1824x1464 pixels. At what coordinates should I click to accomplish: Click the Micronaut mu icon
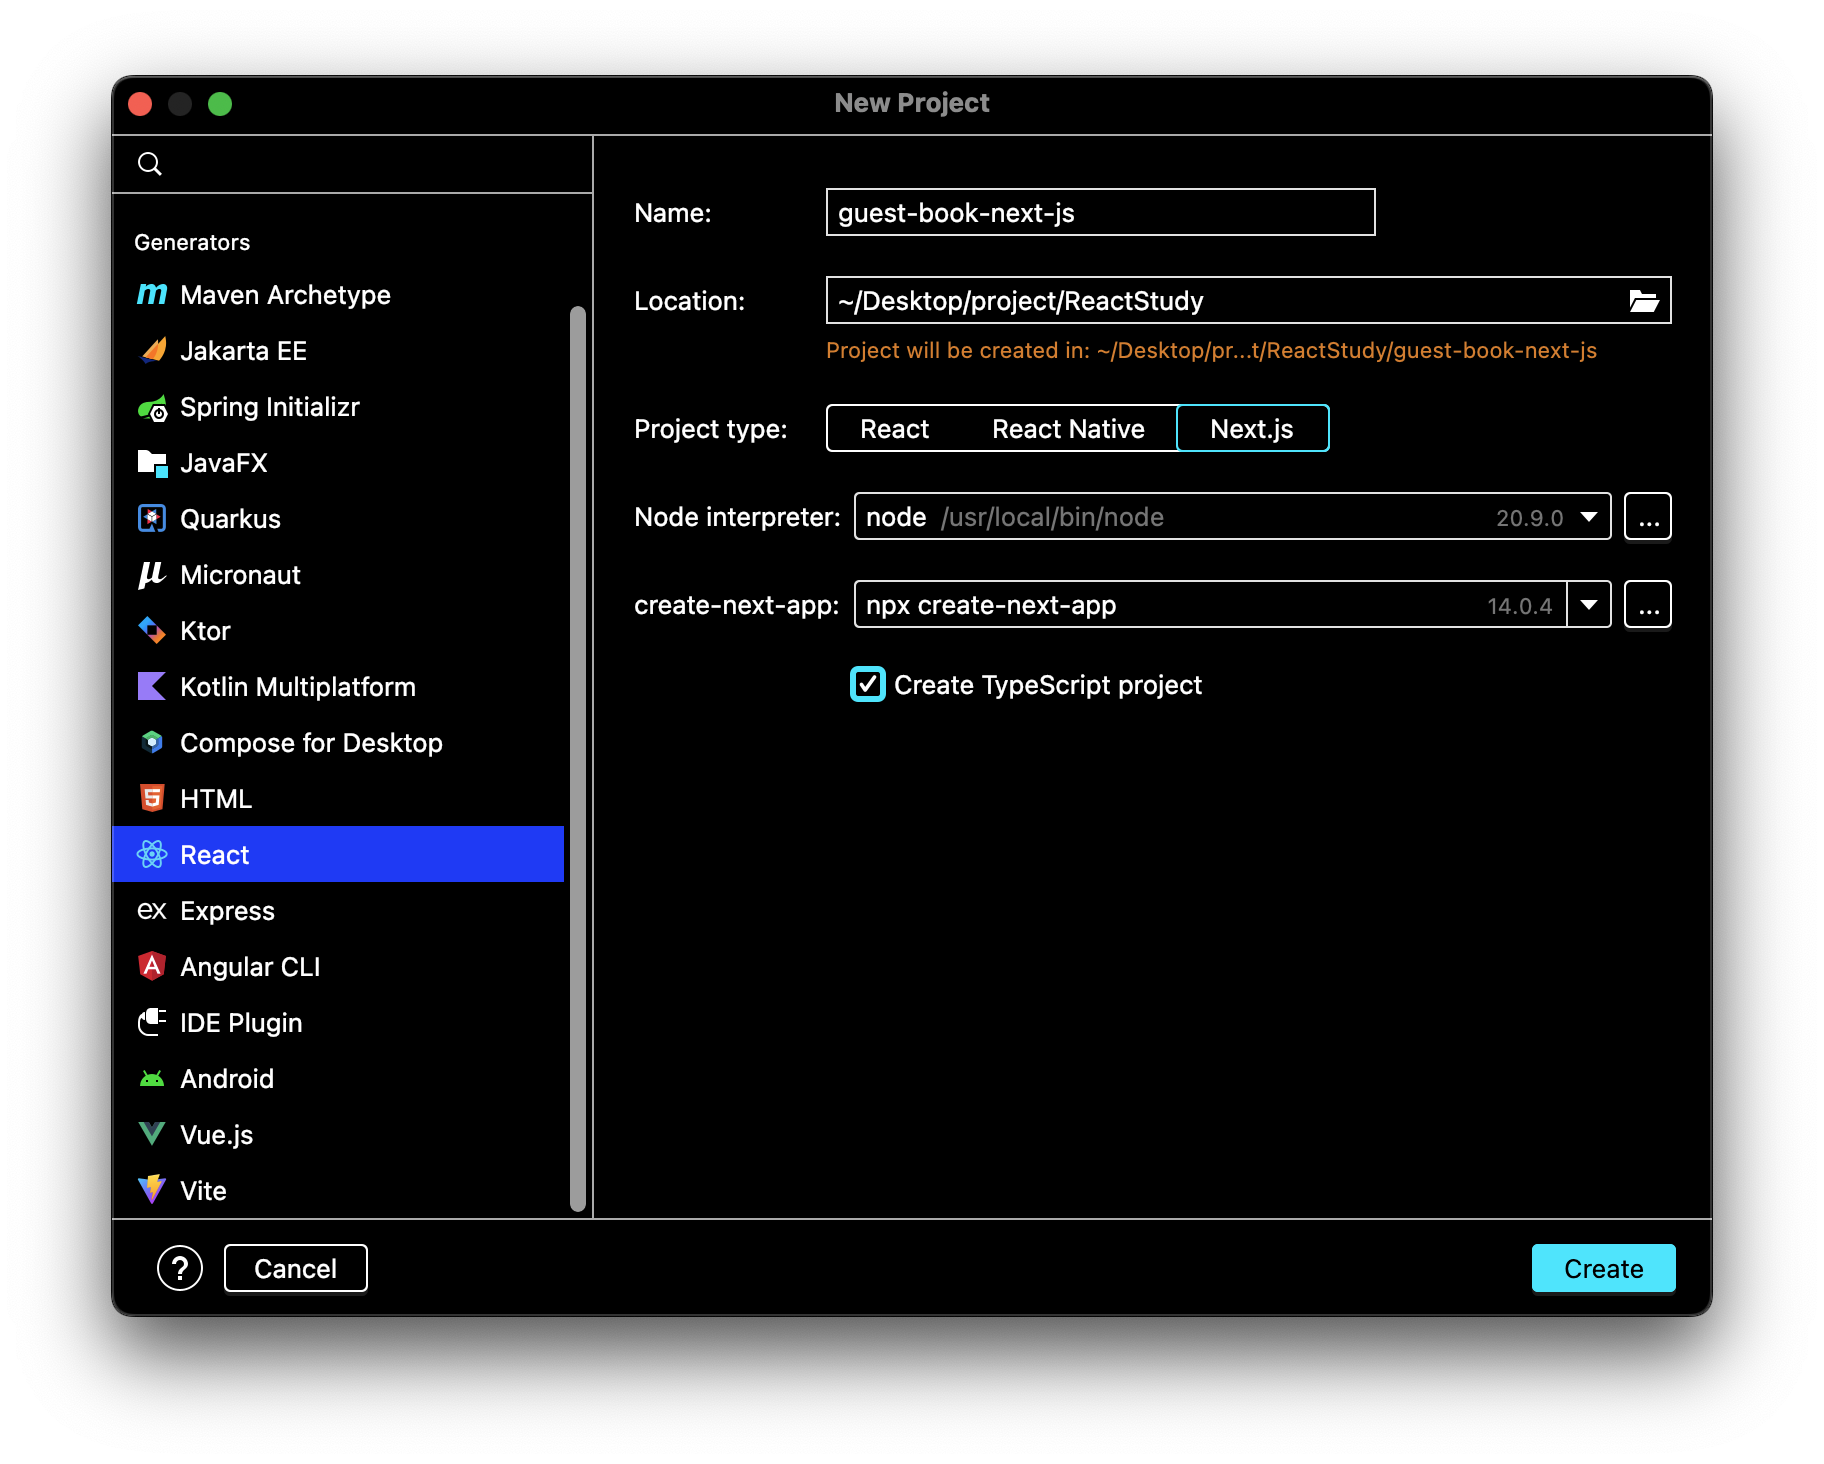point(152,575)
